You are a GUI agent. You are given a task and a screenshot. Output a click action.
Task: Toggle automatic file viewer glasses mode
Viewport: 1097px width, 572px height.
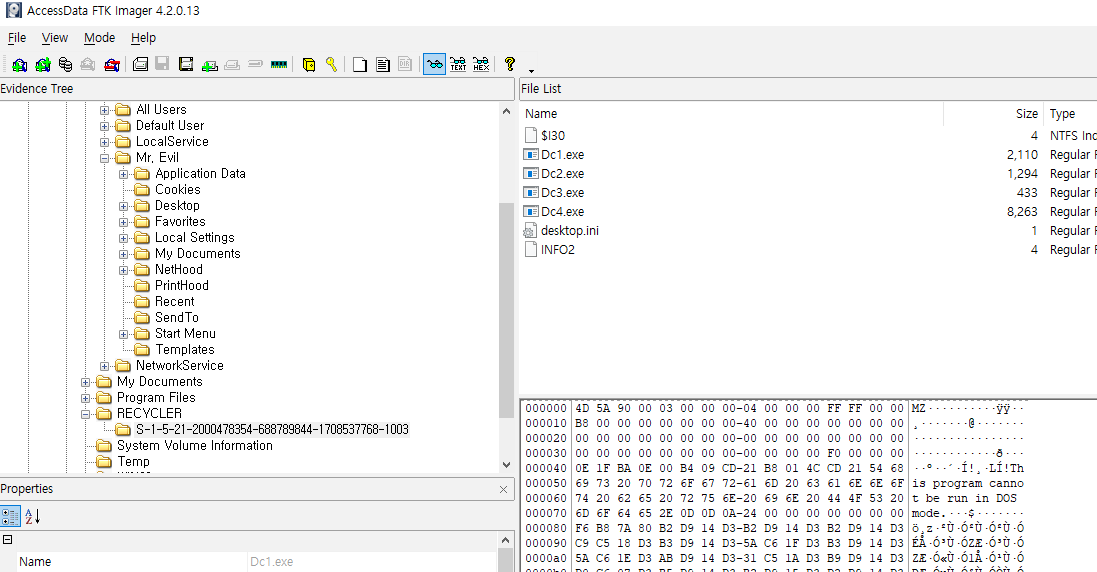(x=434, y=64)
